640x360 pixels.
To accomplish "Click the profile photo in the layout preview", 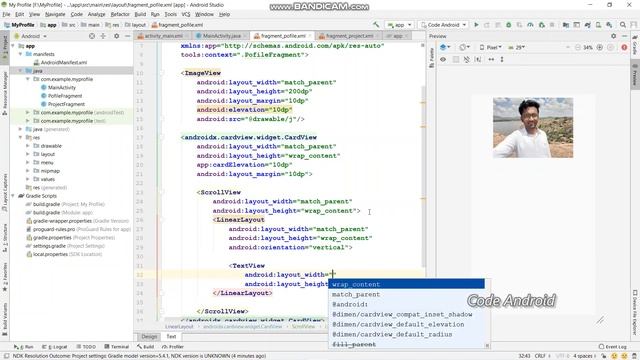I will [533, 127].
